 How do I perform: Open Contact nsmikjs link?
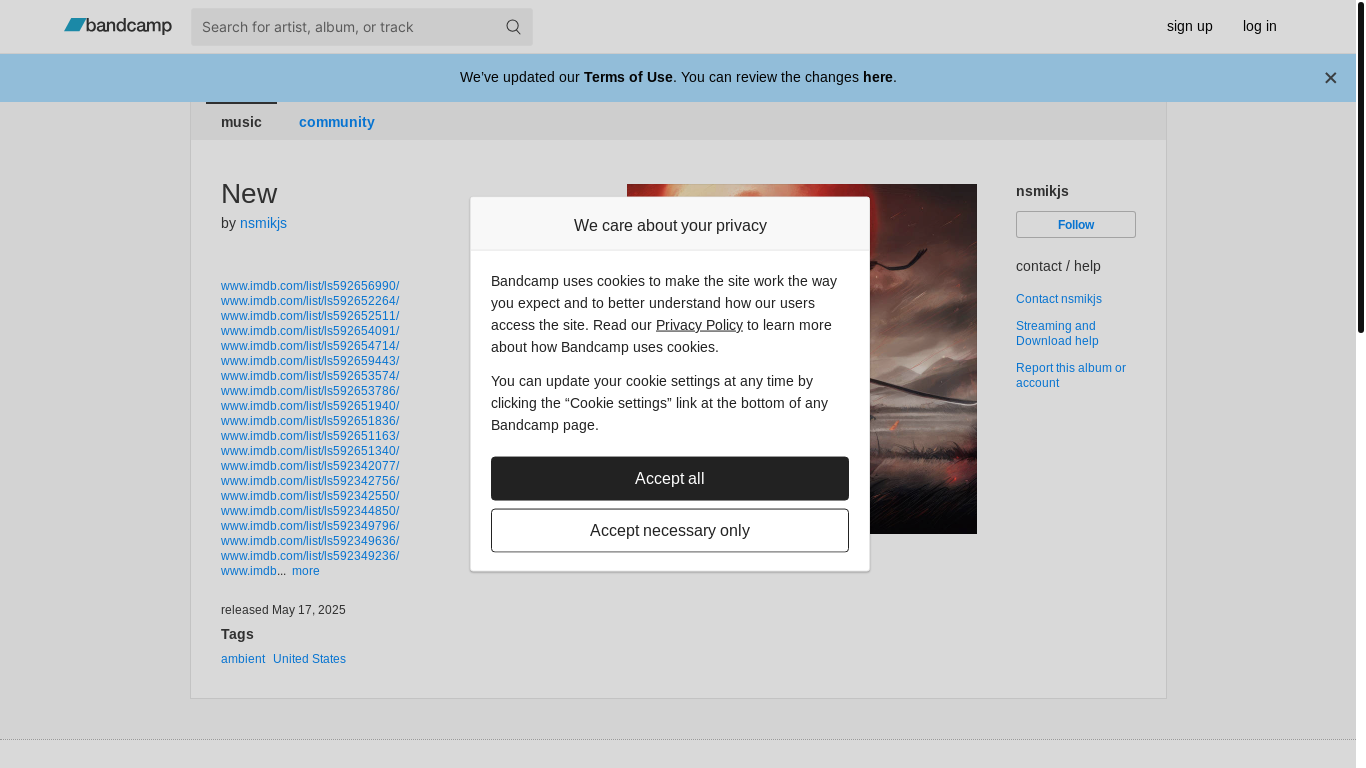1058,299
